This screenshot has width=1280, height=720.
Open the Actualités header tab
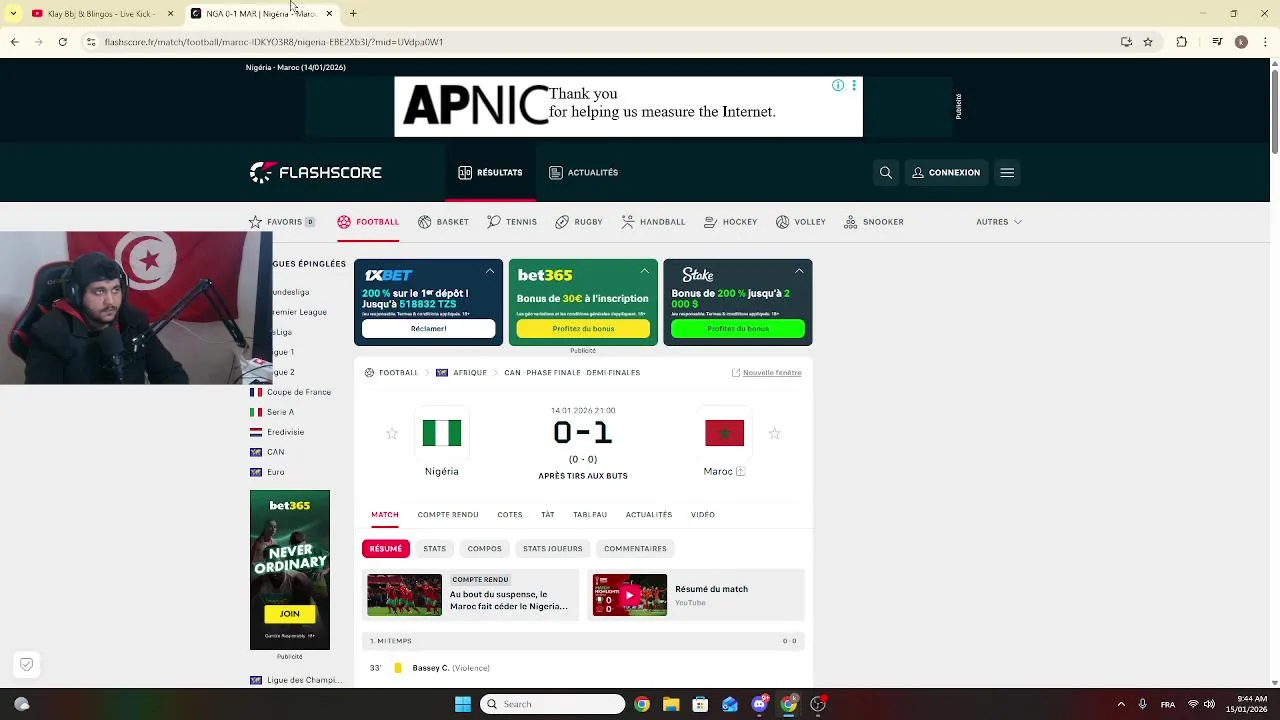(x=584, y=172)
